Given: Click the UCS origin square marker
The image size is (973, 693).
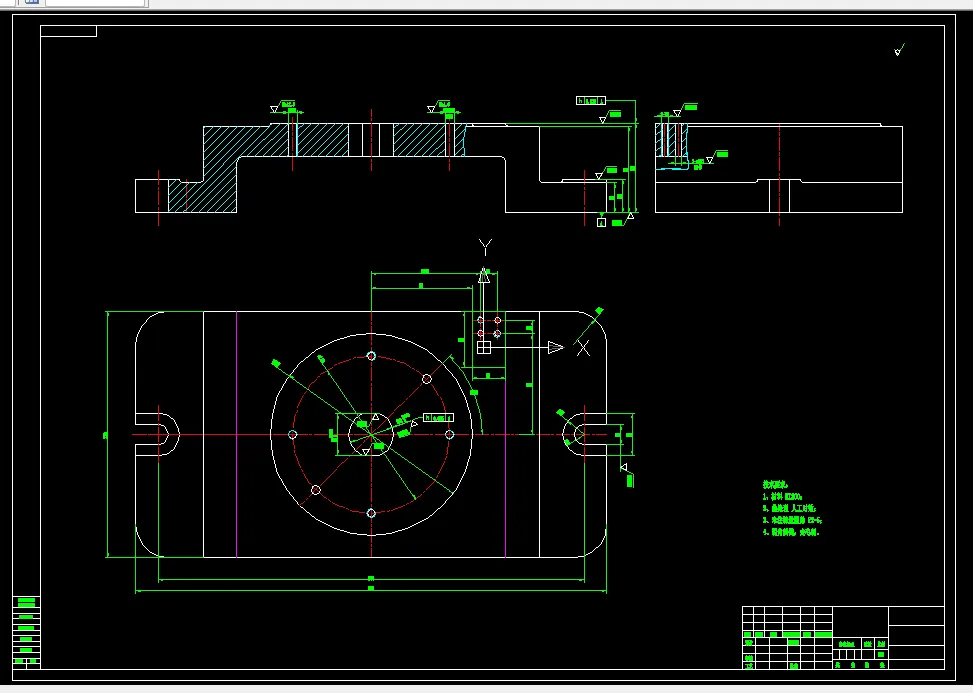Looking at the screenshot, I should point(484,347).
